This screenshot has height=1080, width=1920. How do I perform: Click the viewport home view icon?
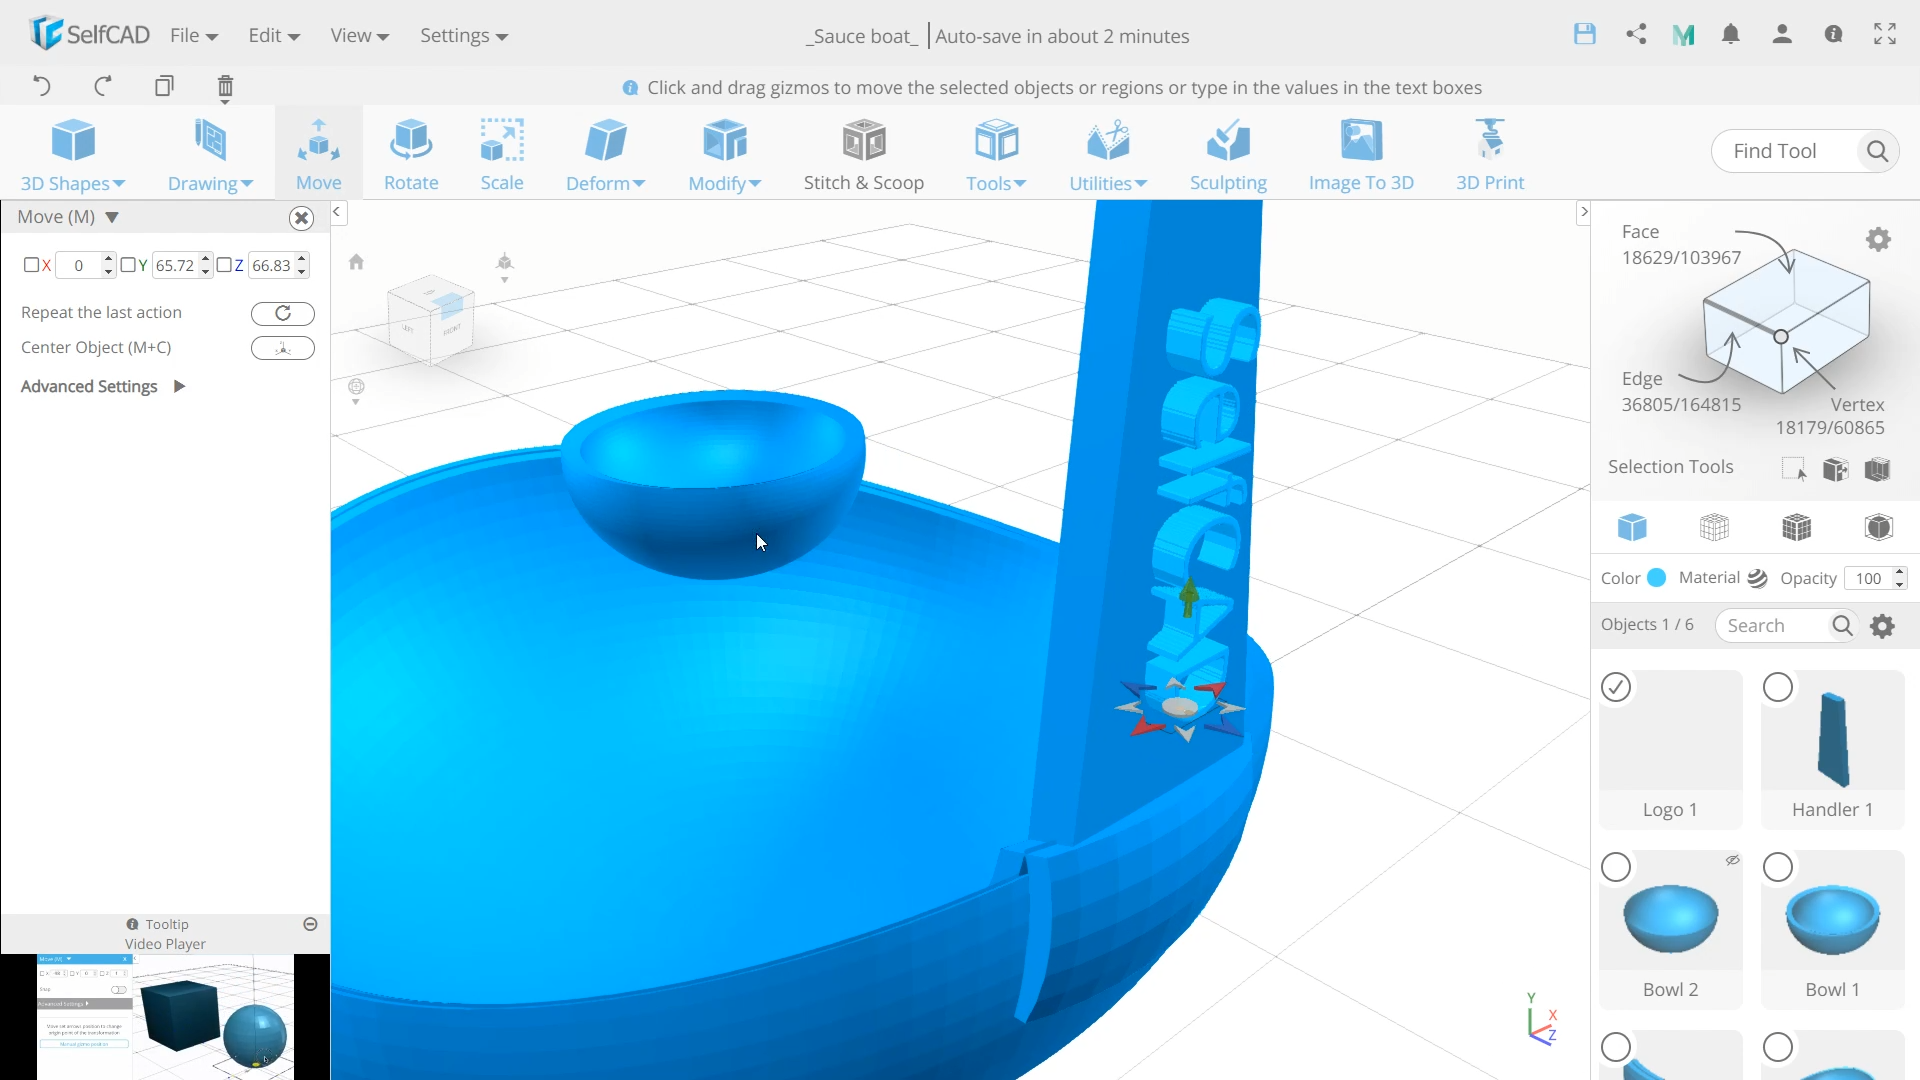pos(356,262)
